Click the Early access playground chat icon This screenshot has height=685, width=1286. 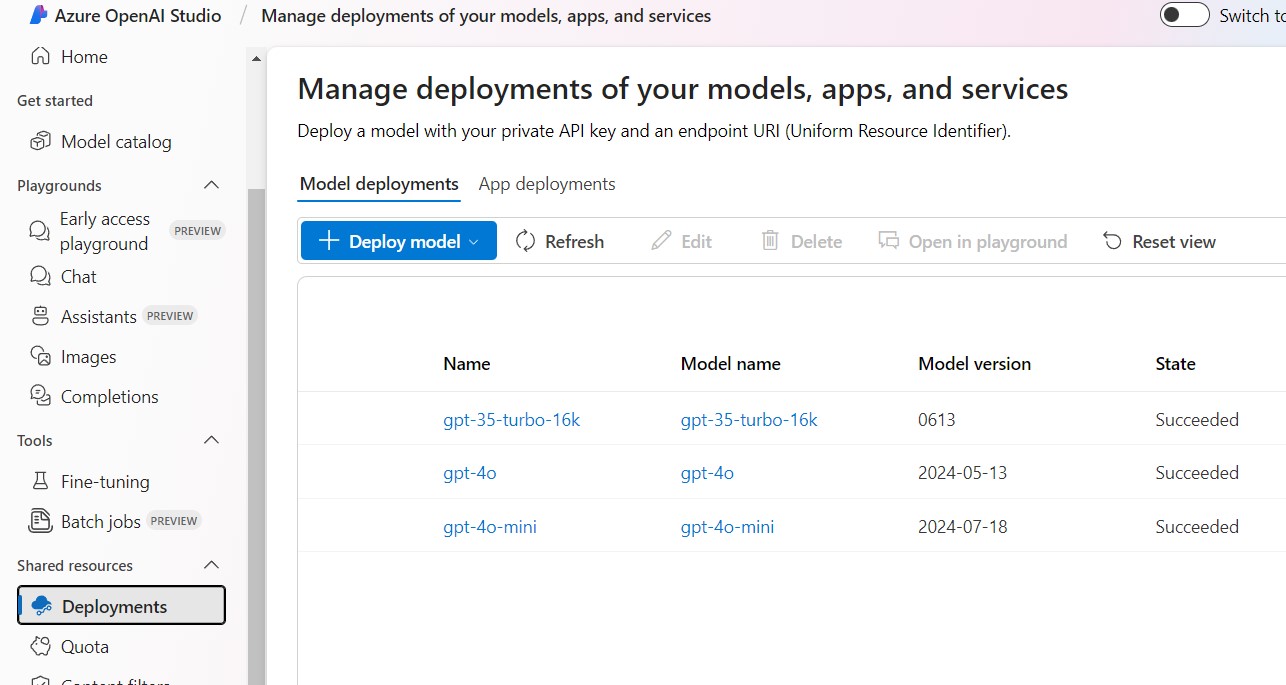pos(40,232)
